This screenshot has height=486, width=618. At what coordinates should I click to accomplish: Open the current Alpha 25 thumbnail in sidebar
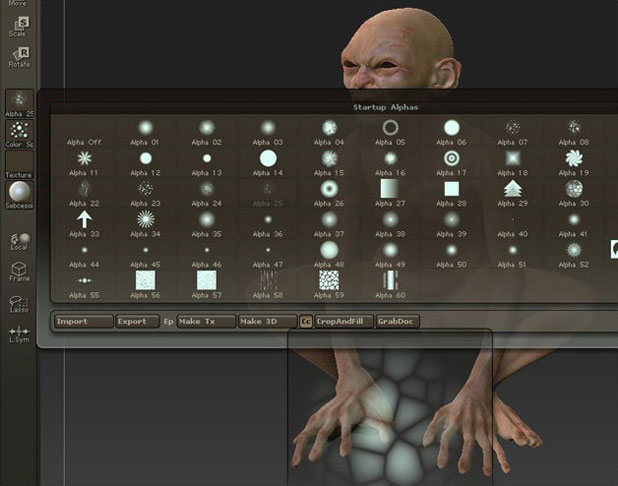tap(19, 103)
